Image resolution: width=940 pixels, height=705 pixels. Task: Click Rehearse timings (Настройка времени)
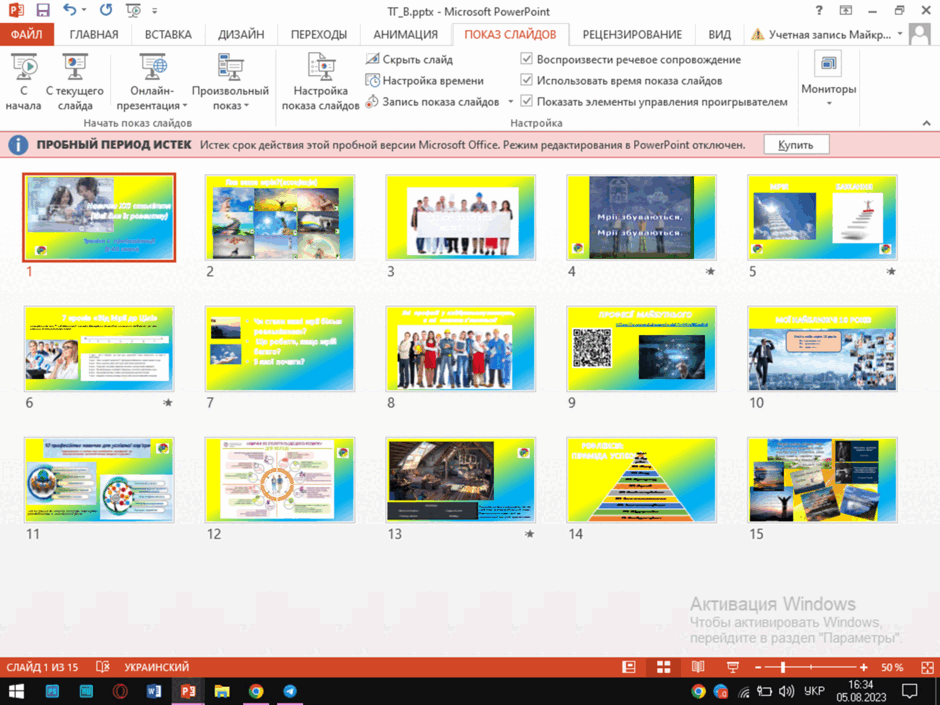424,80
